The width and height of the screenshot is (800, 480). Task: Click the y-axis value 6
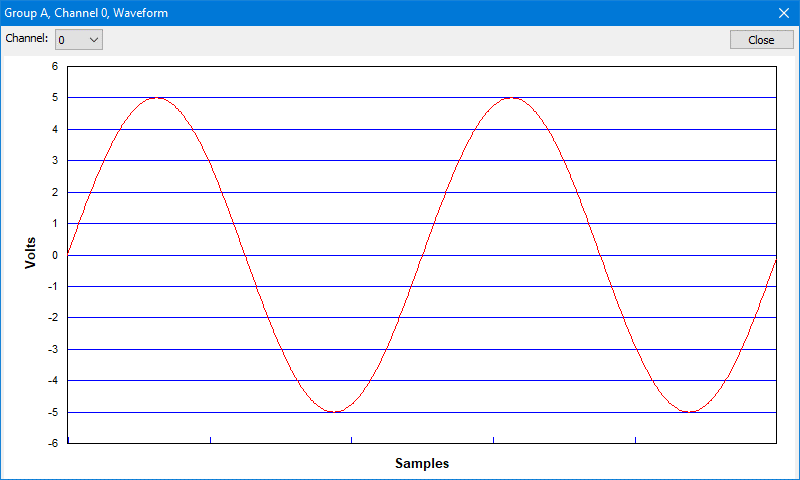click(55, 66)
